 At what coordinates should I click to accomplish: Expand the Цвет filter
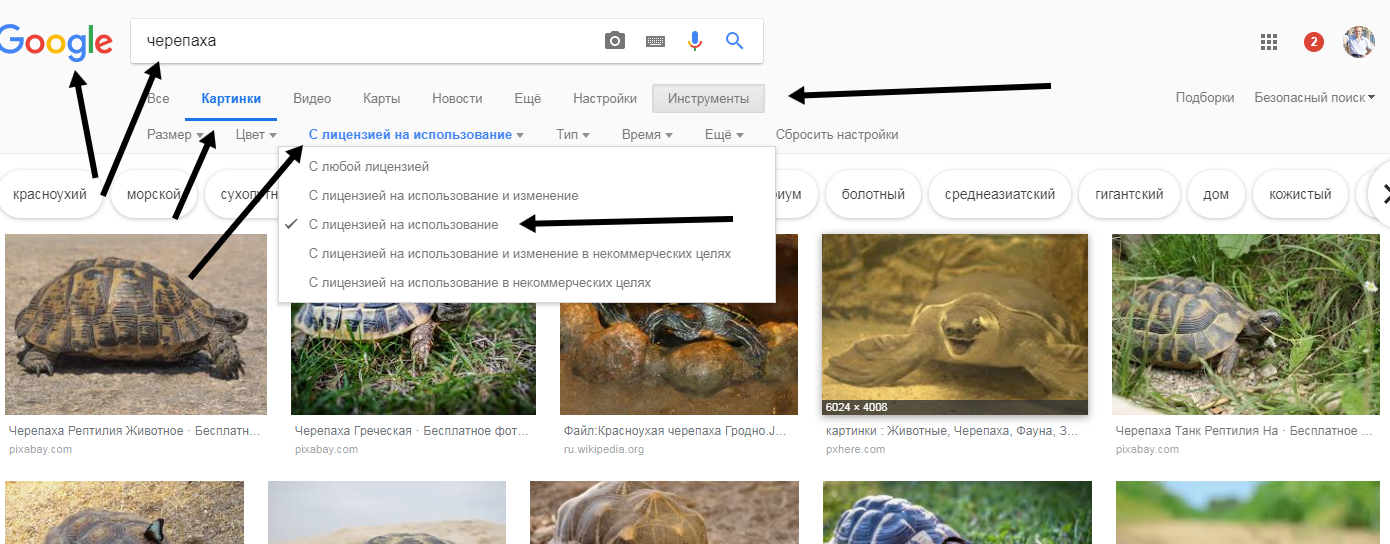point(256,134)
